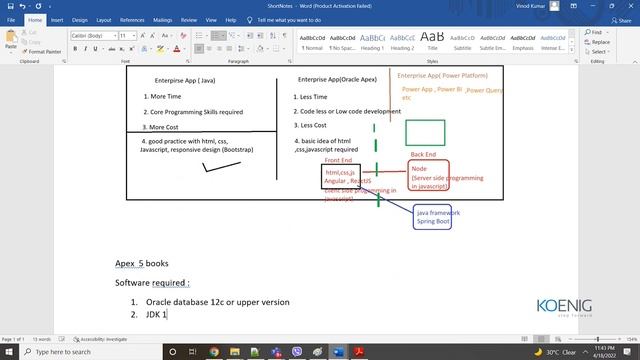Click the Numbering list icon

(216, 36)
